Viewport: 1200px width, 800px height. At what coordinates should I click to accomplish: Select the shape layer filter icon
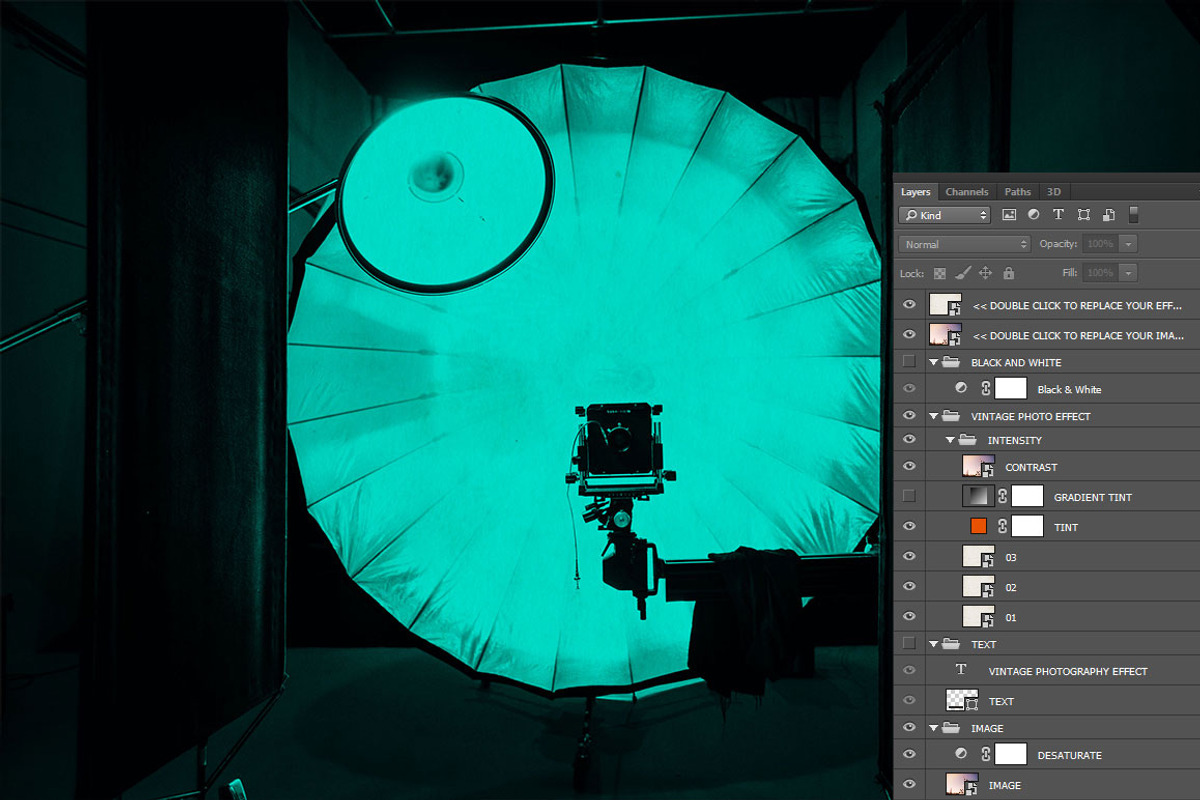pos(1084,215)
